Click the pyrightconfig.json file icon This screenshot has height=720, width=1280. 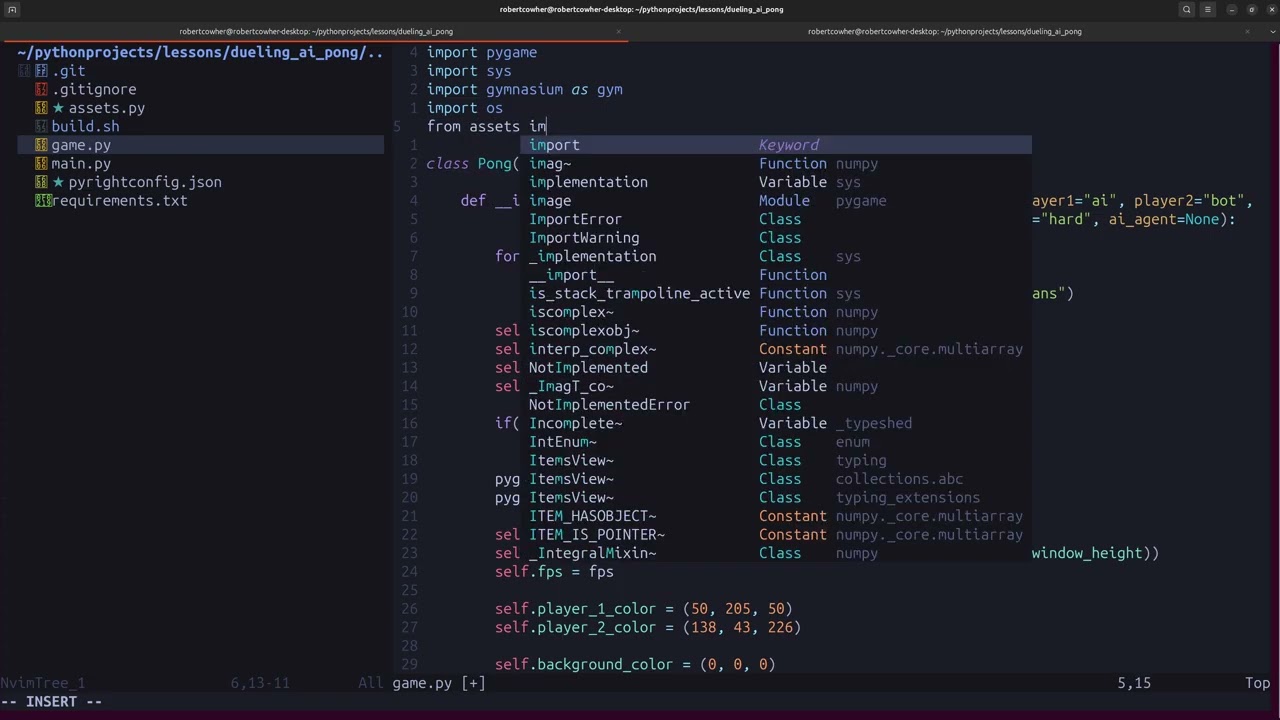(x=41, y=182)
